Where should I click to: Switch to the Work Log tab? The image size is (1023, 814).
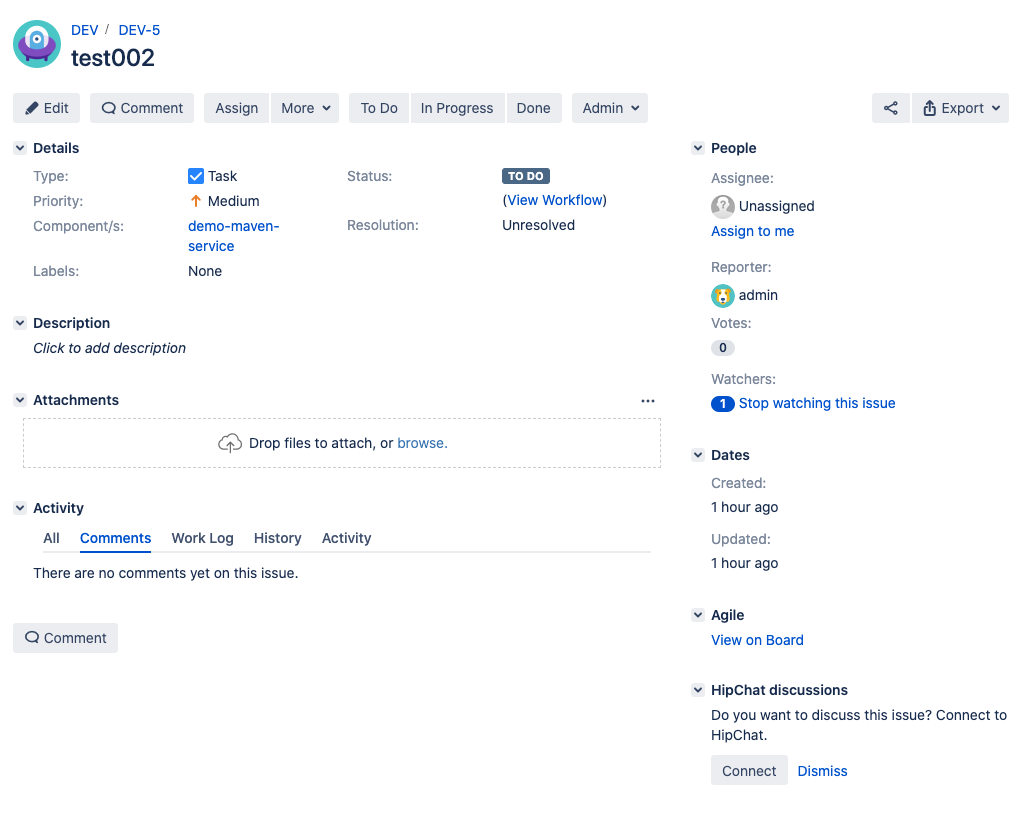tap(202, 538)
